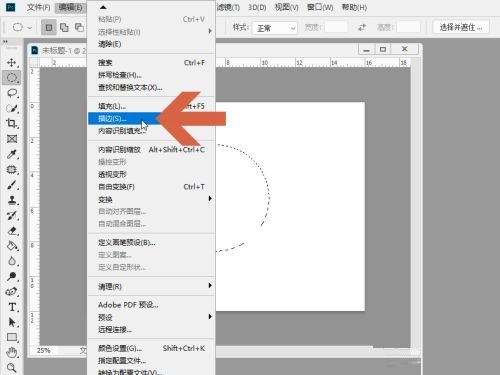Select the Lasso tool

tap(12, 93)
